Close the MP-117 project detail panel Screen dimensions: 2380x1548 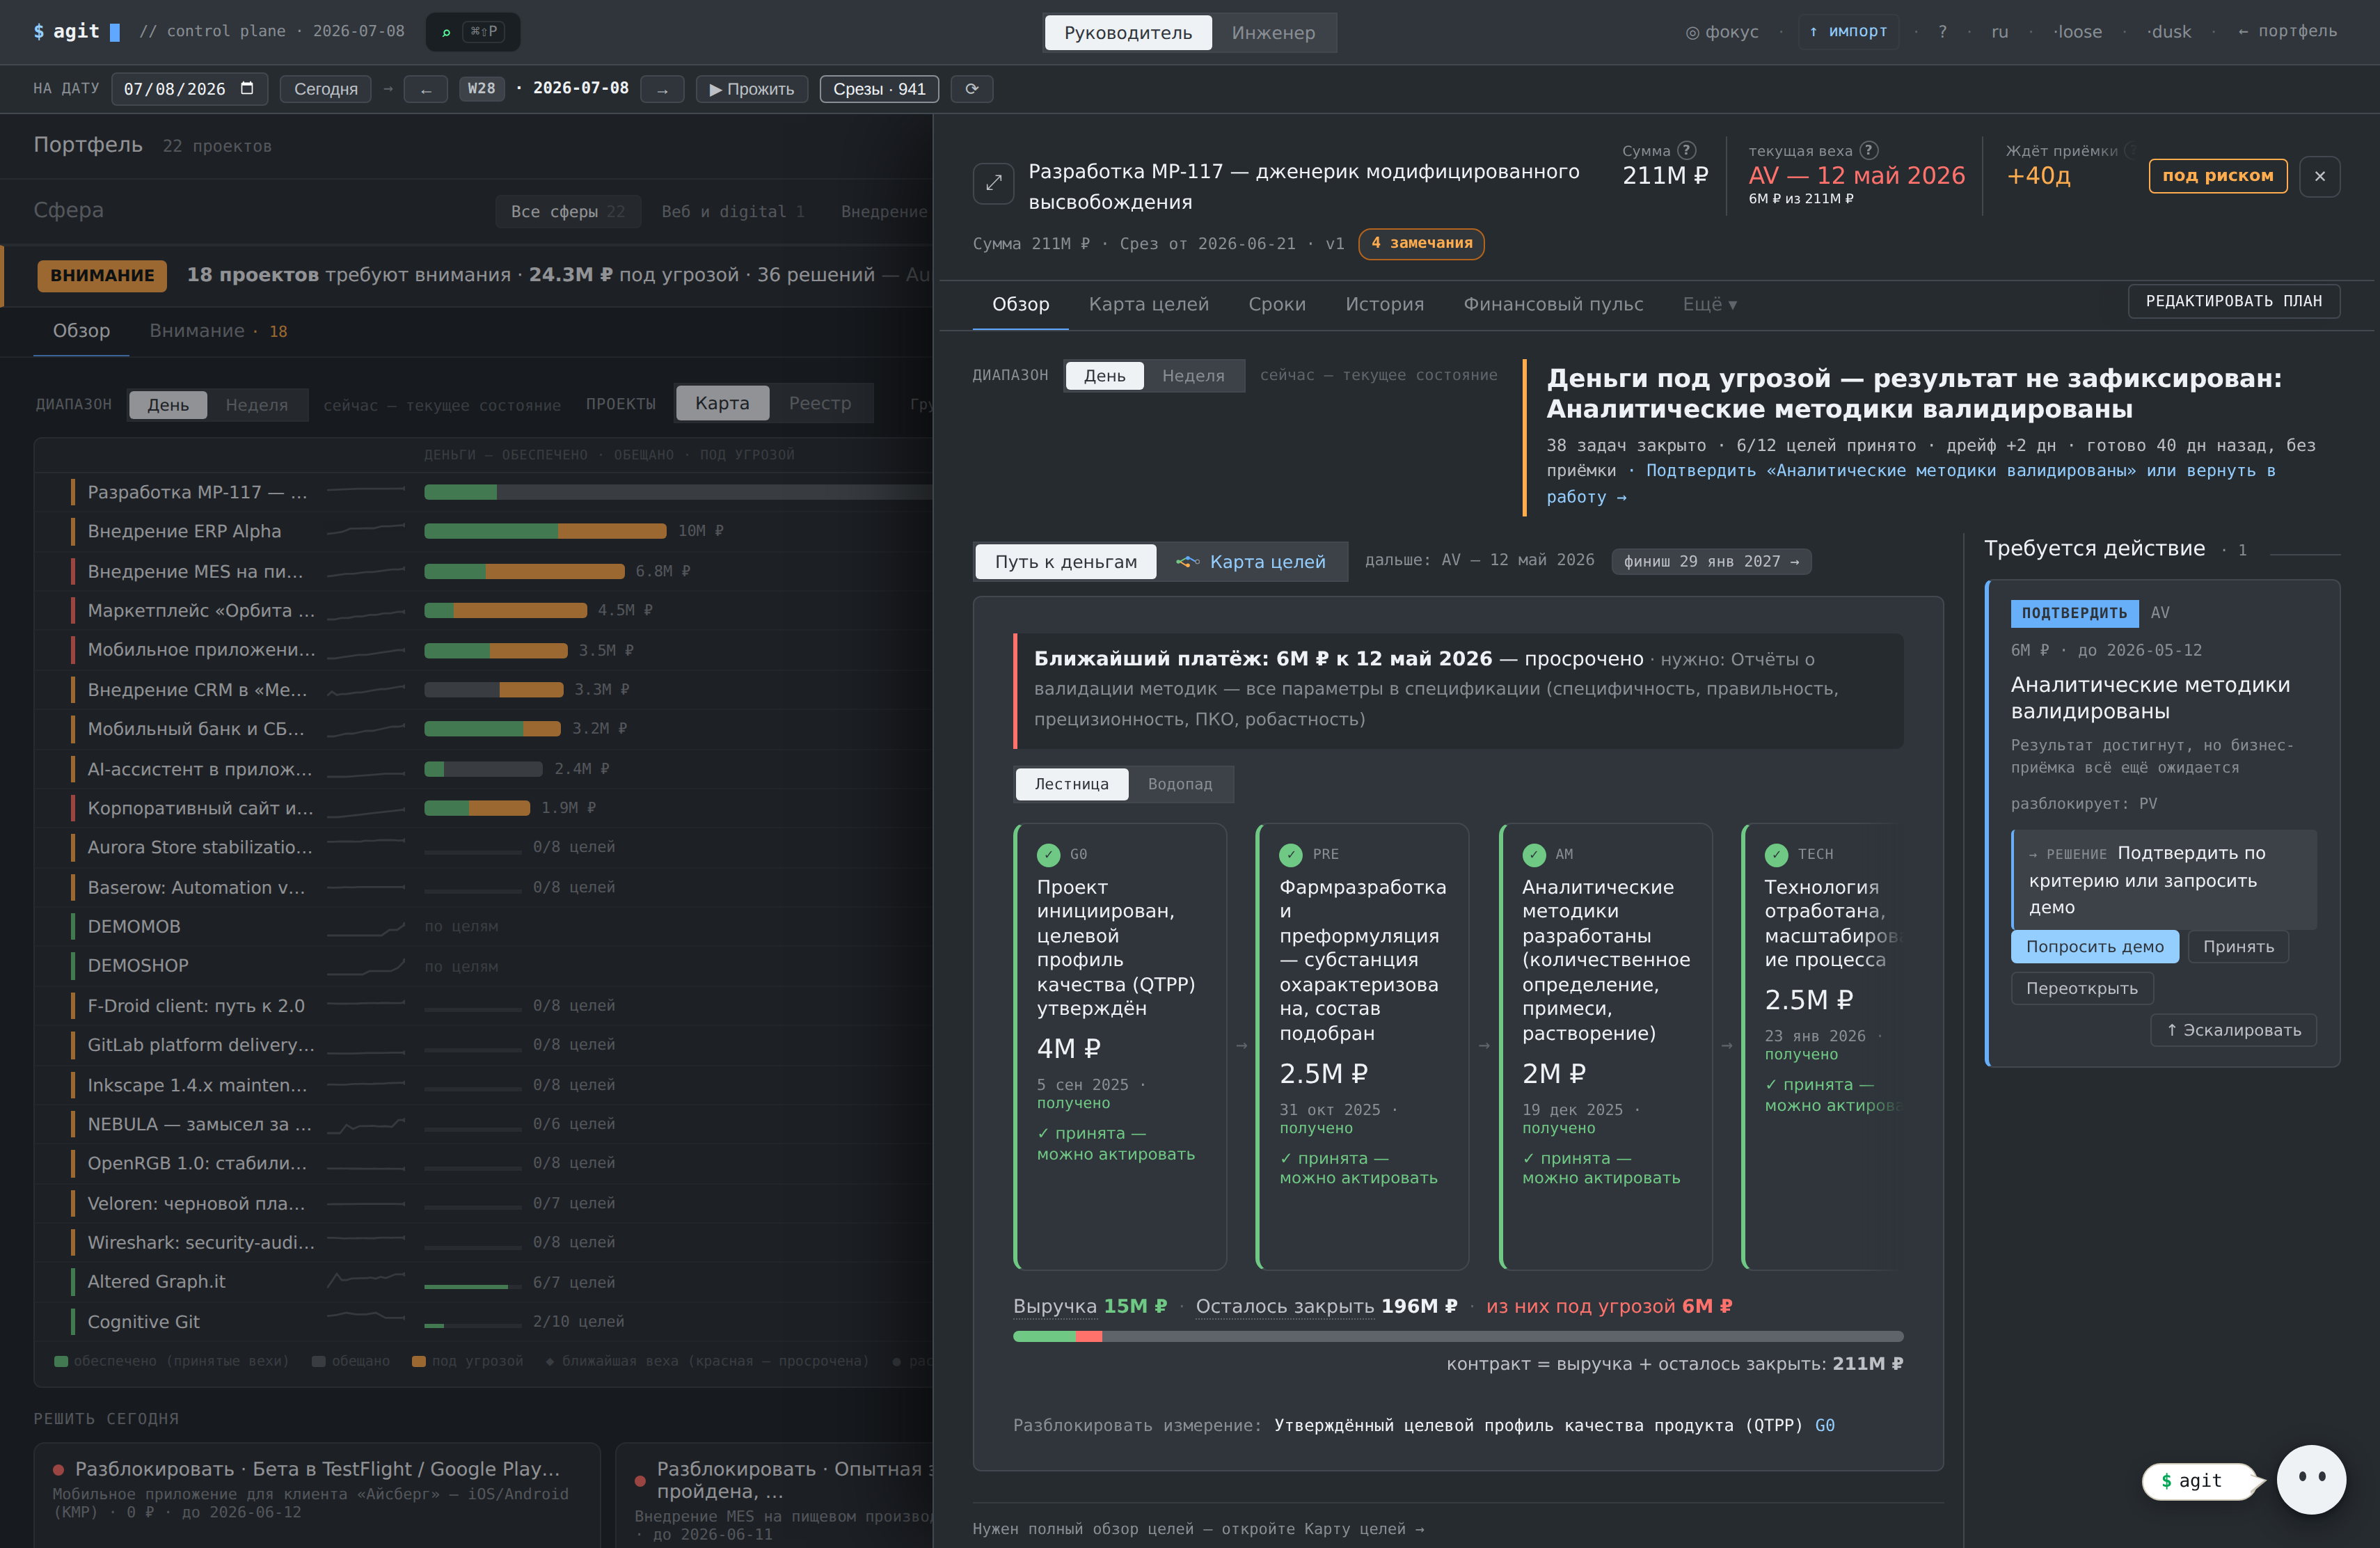pos(2320,176)
